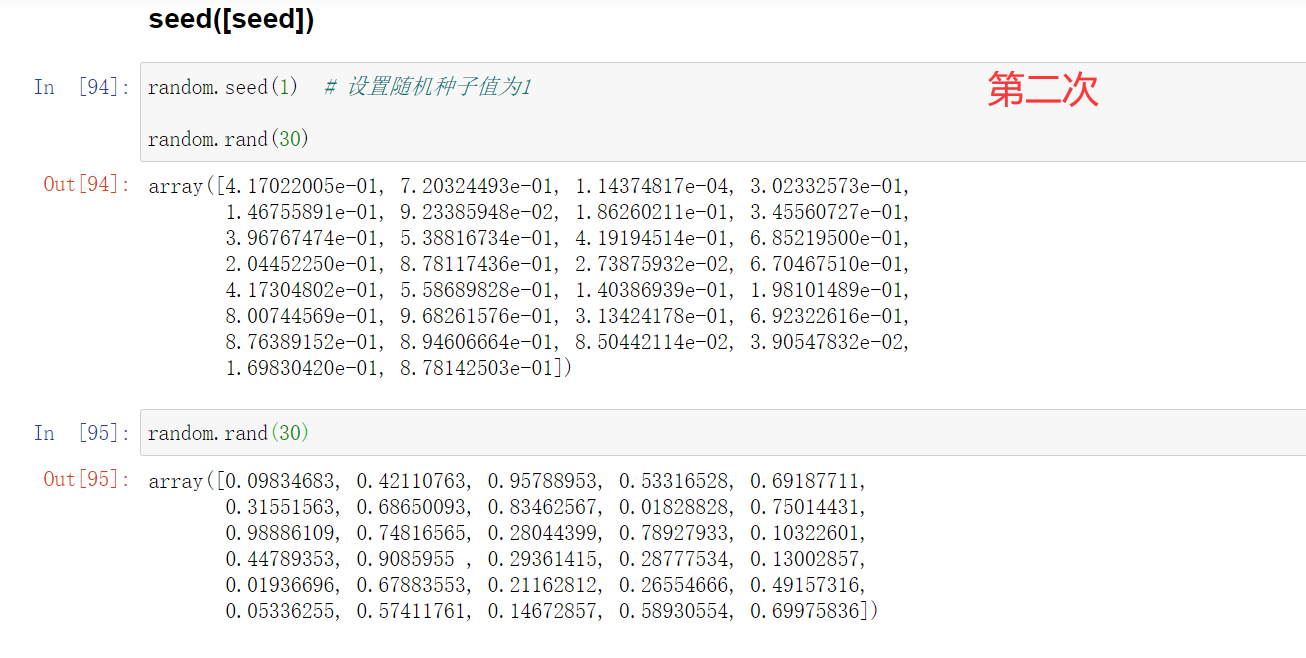
Task: Click value 0.44789353
Action: (x=281, y=559)
